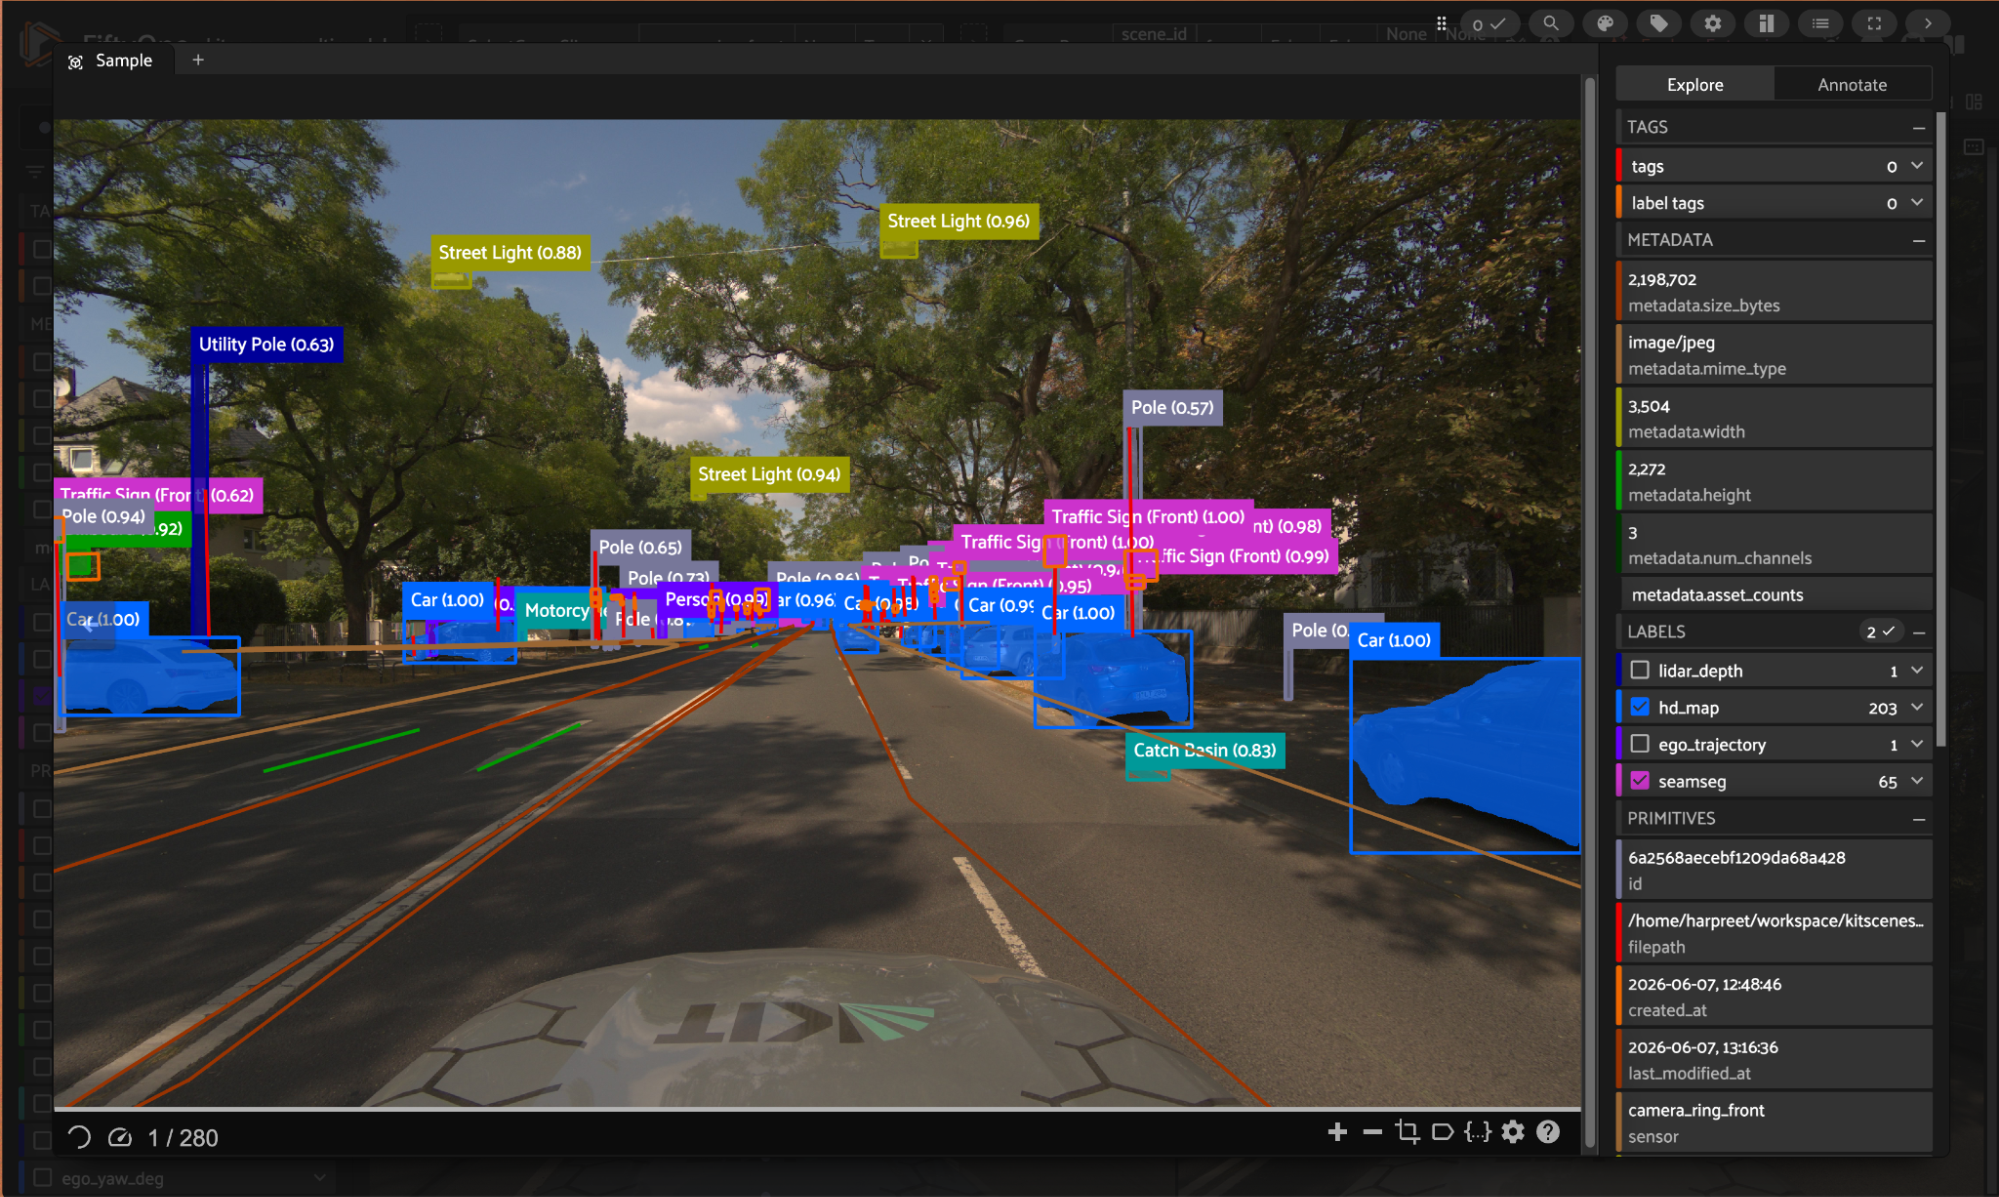
Task: Add new panel with plus button
Action: [198, 60]
